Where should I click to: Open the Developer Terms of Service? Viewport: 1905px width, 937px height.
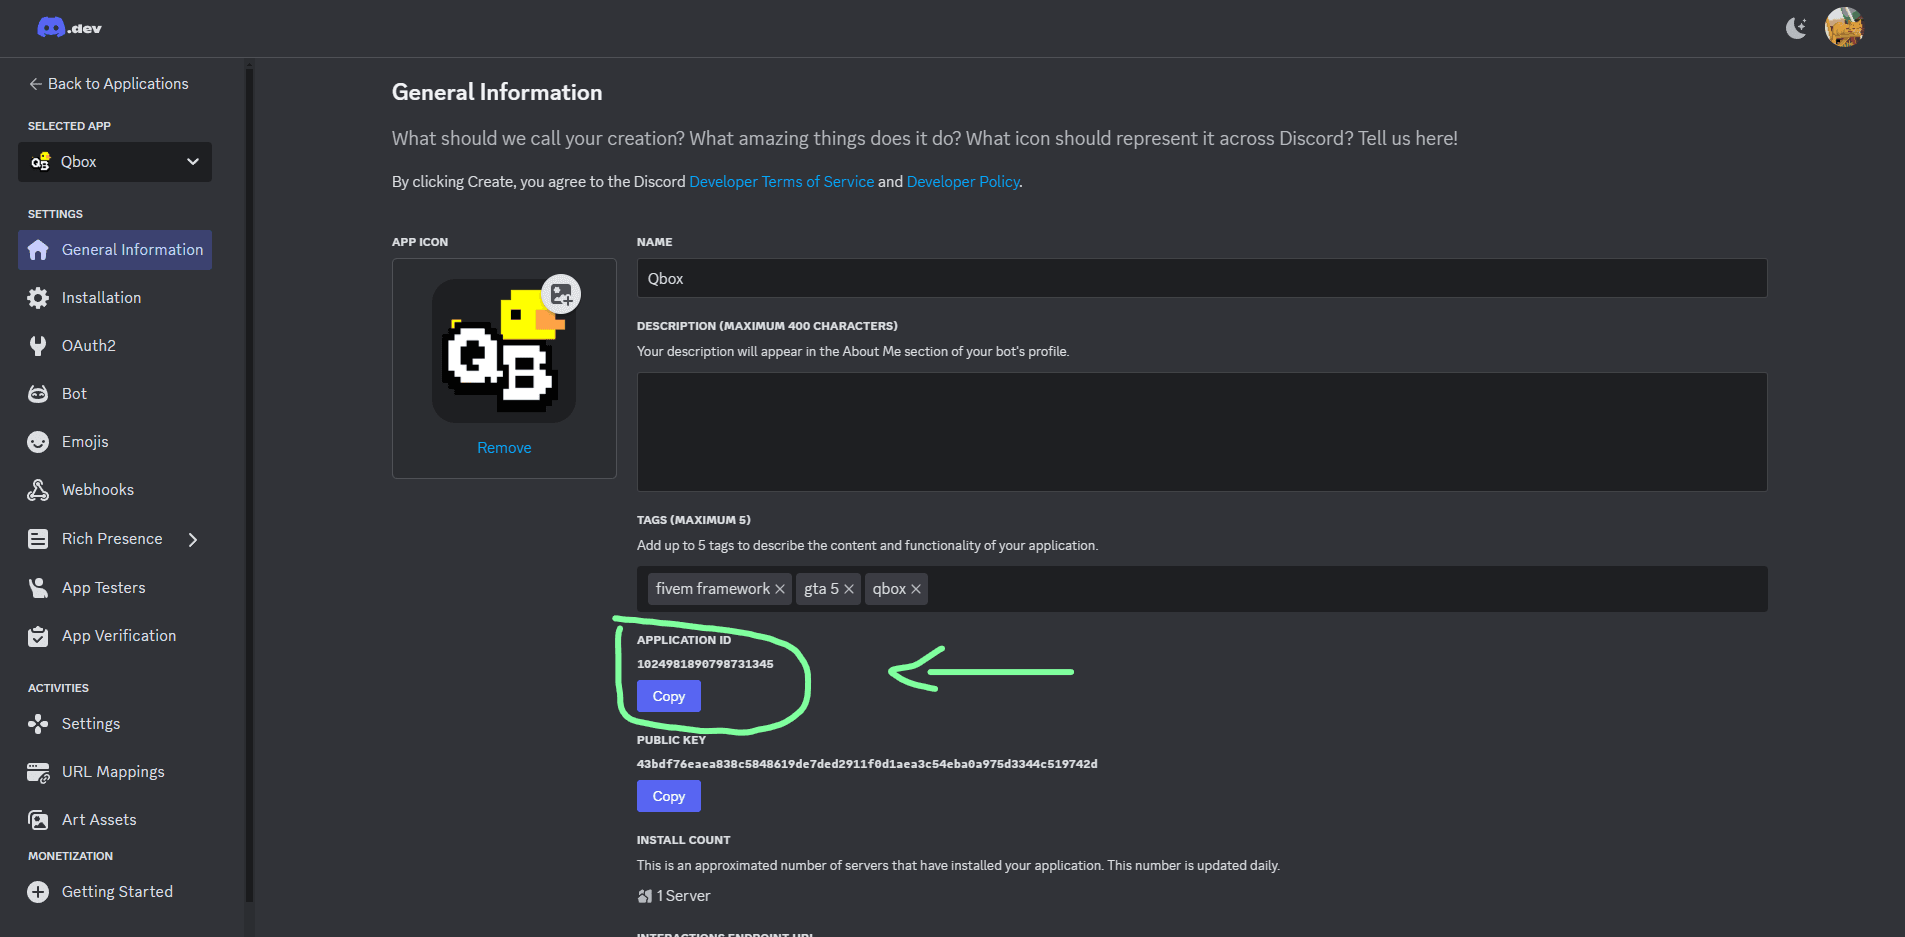pos(781,181)
